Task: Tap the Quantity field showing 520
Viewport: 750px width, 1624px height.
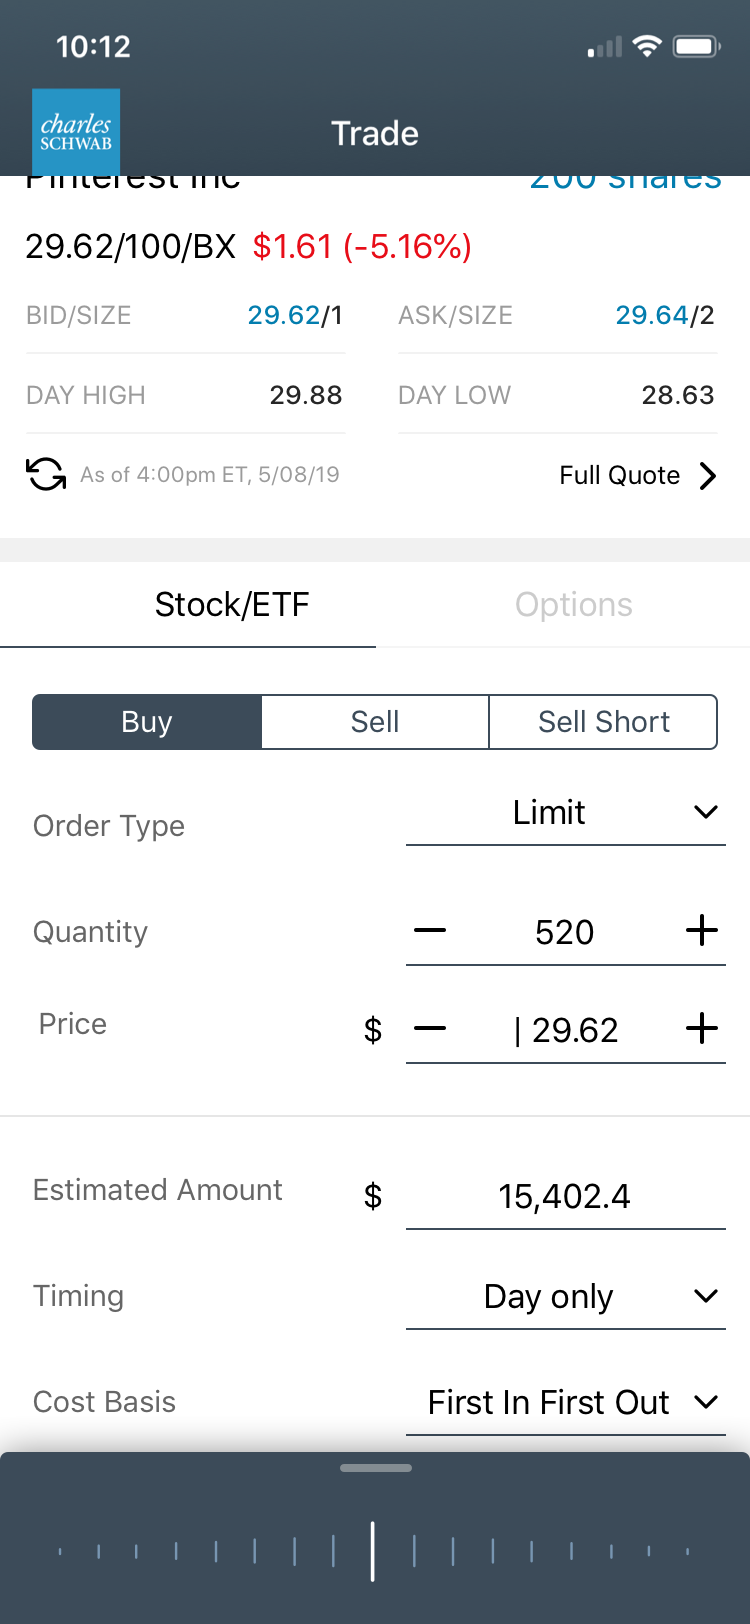Action: click(565, 932)
